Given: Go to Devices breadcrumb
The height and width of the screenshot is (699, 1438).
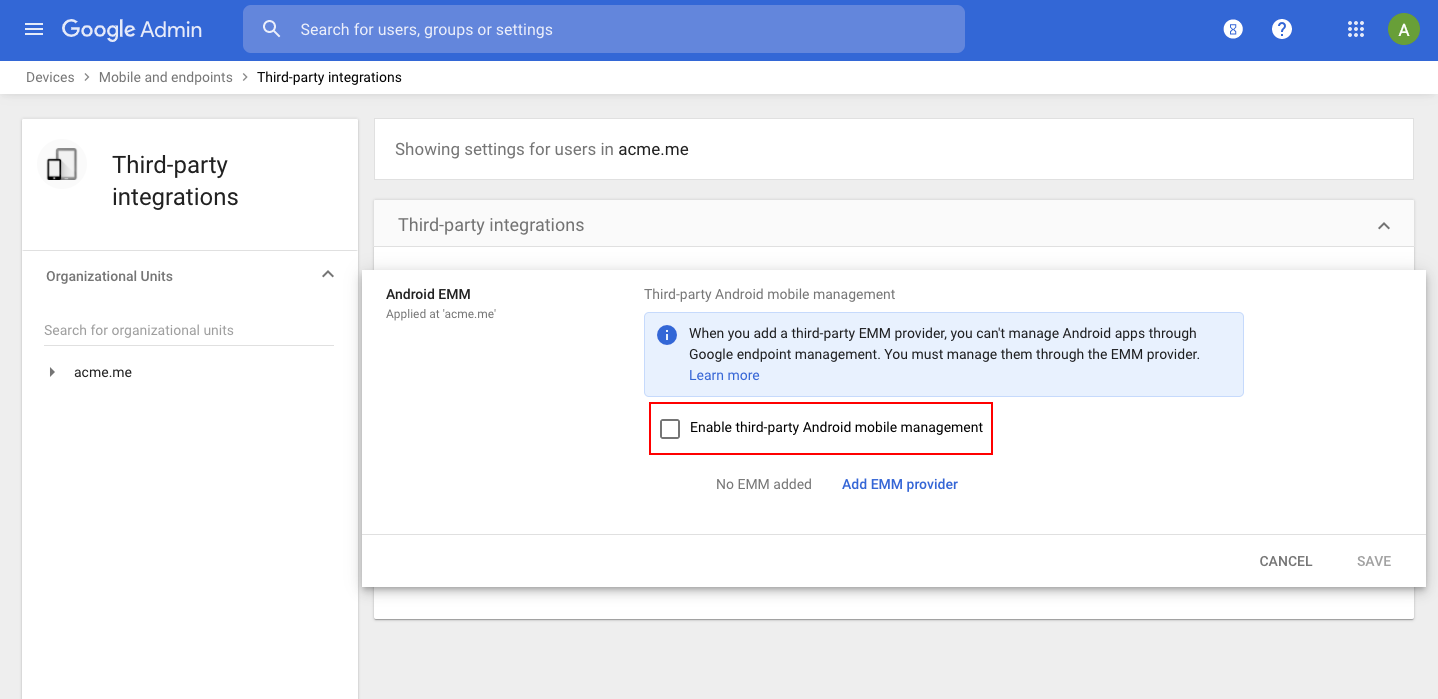Looking at the screenshot, I should coord(50,77).
